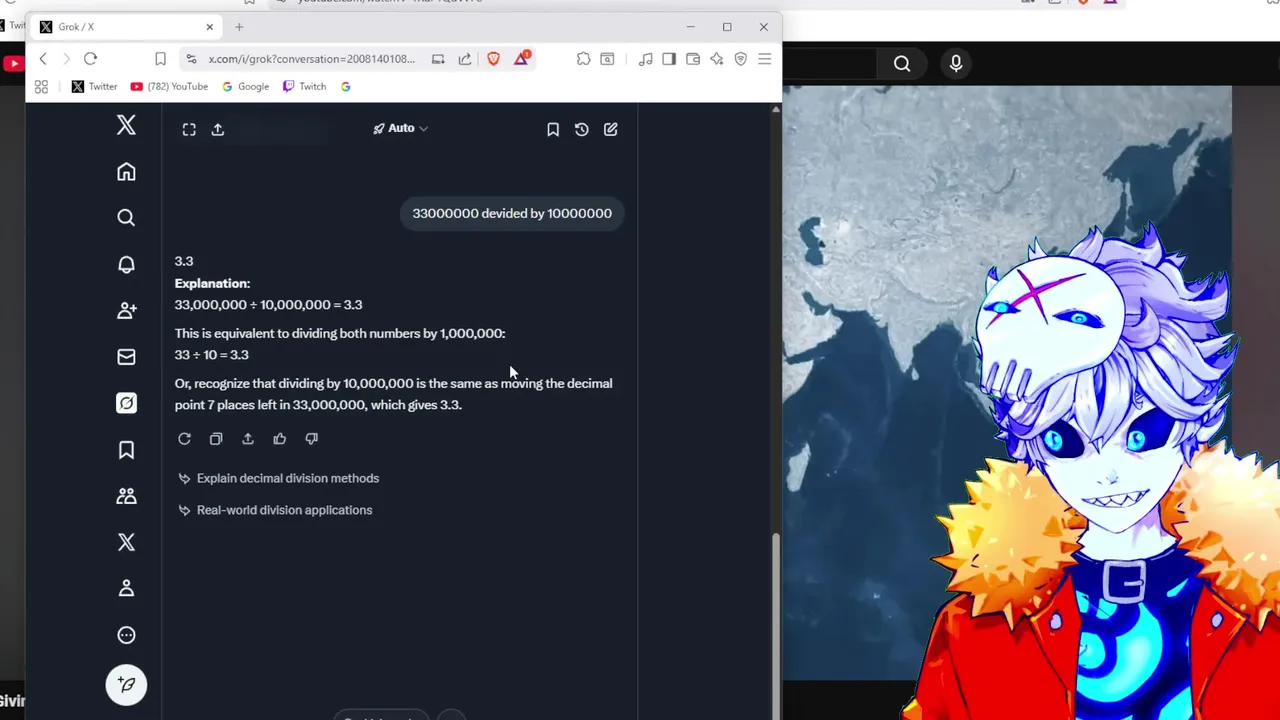Click the '33 ÷ 10 = 3.3' line

tap(212, 355)
